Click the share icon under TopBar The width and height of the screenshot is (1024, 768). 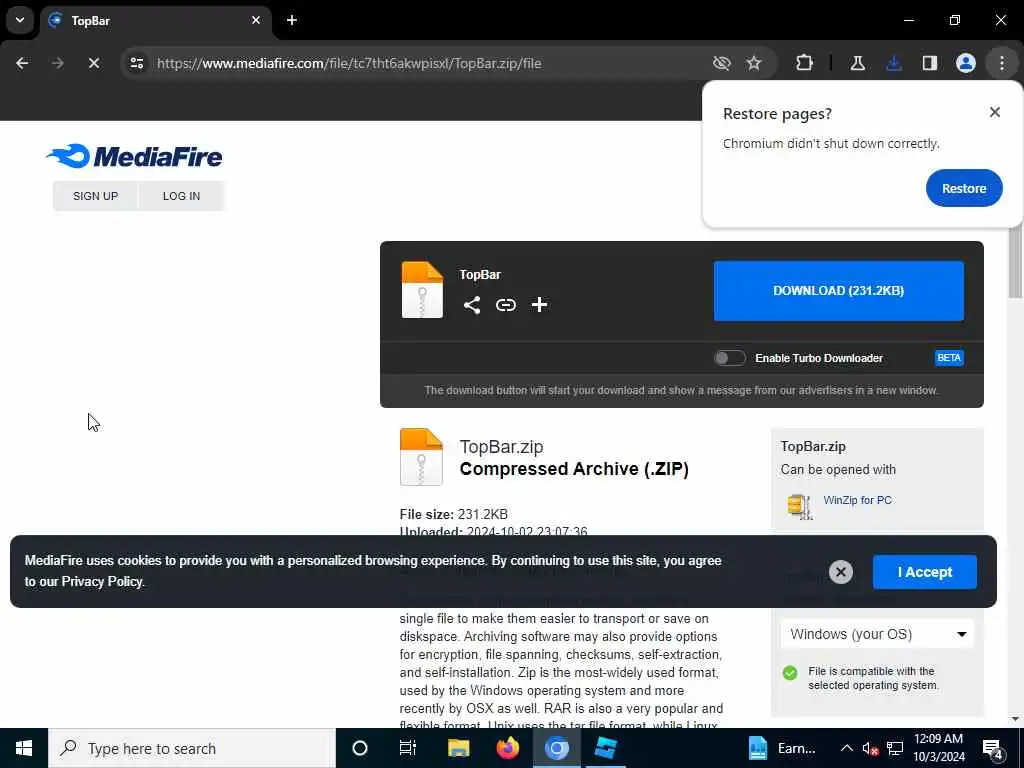(472, 305)
